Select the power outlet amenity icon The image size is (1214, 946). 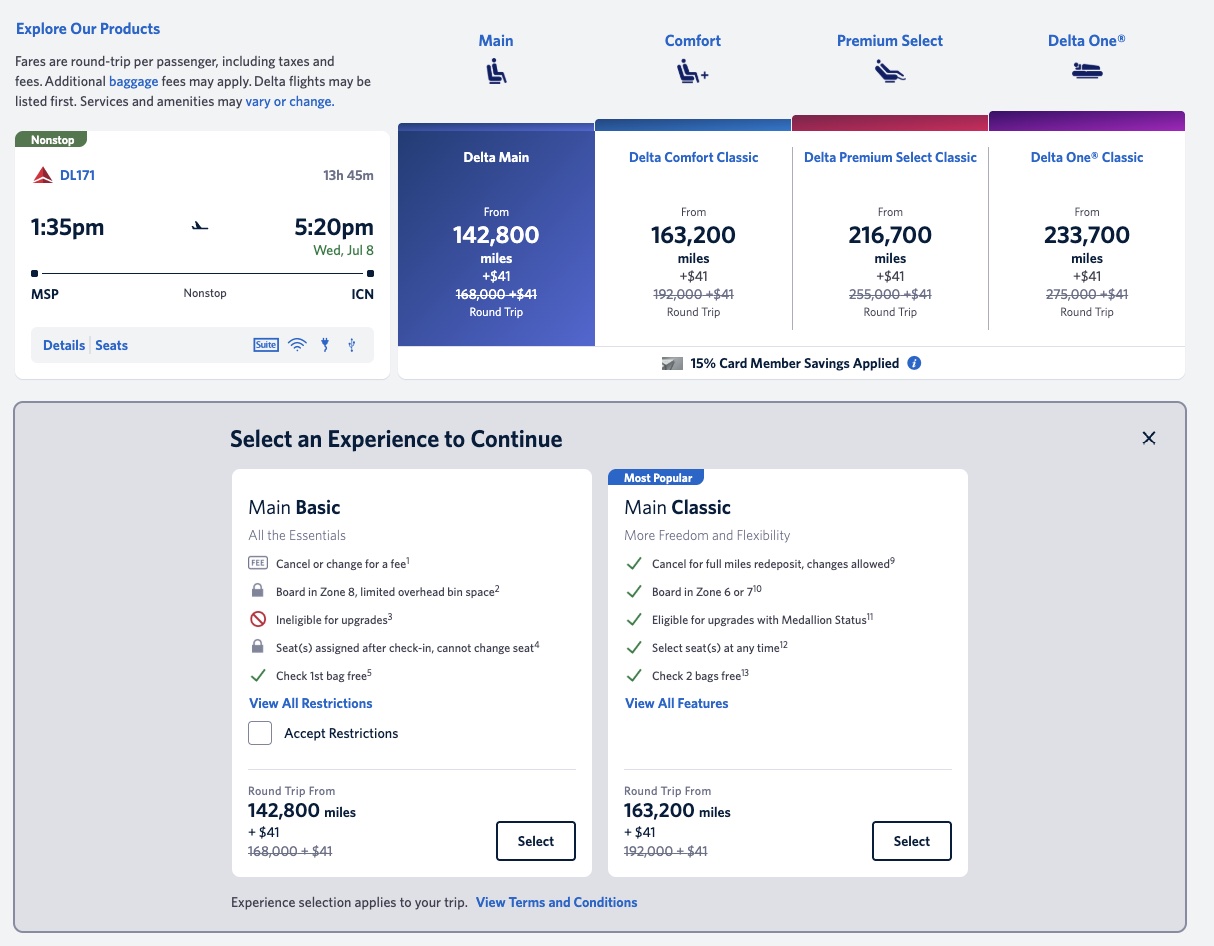pyautogui.click(x=323, y=344)
